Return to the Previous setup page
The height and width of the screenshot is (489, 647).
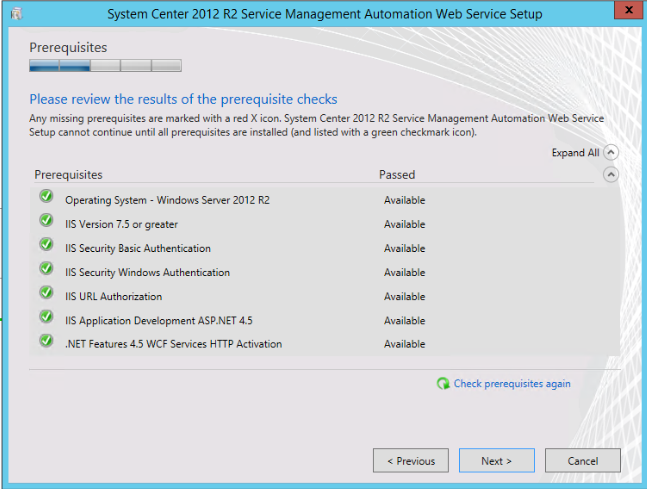point(410,461)
